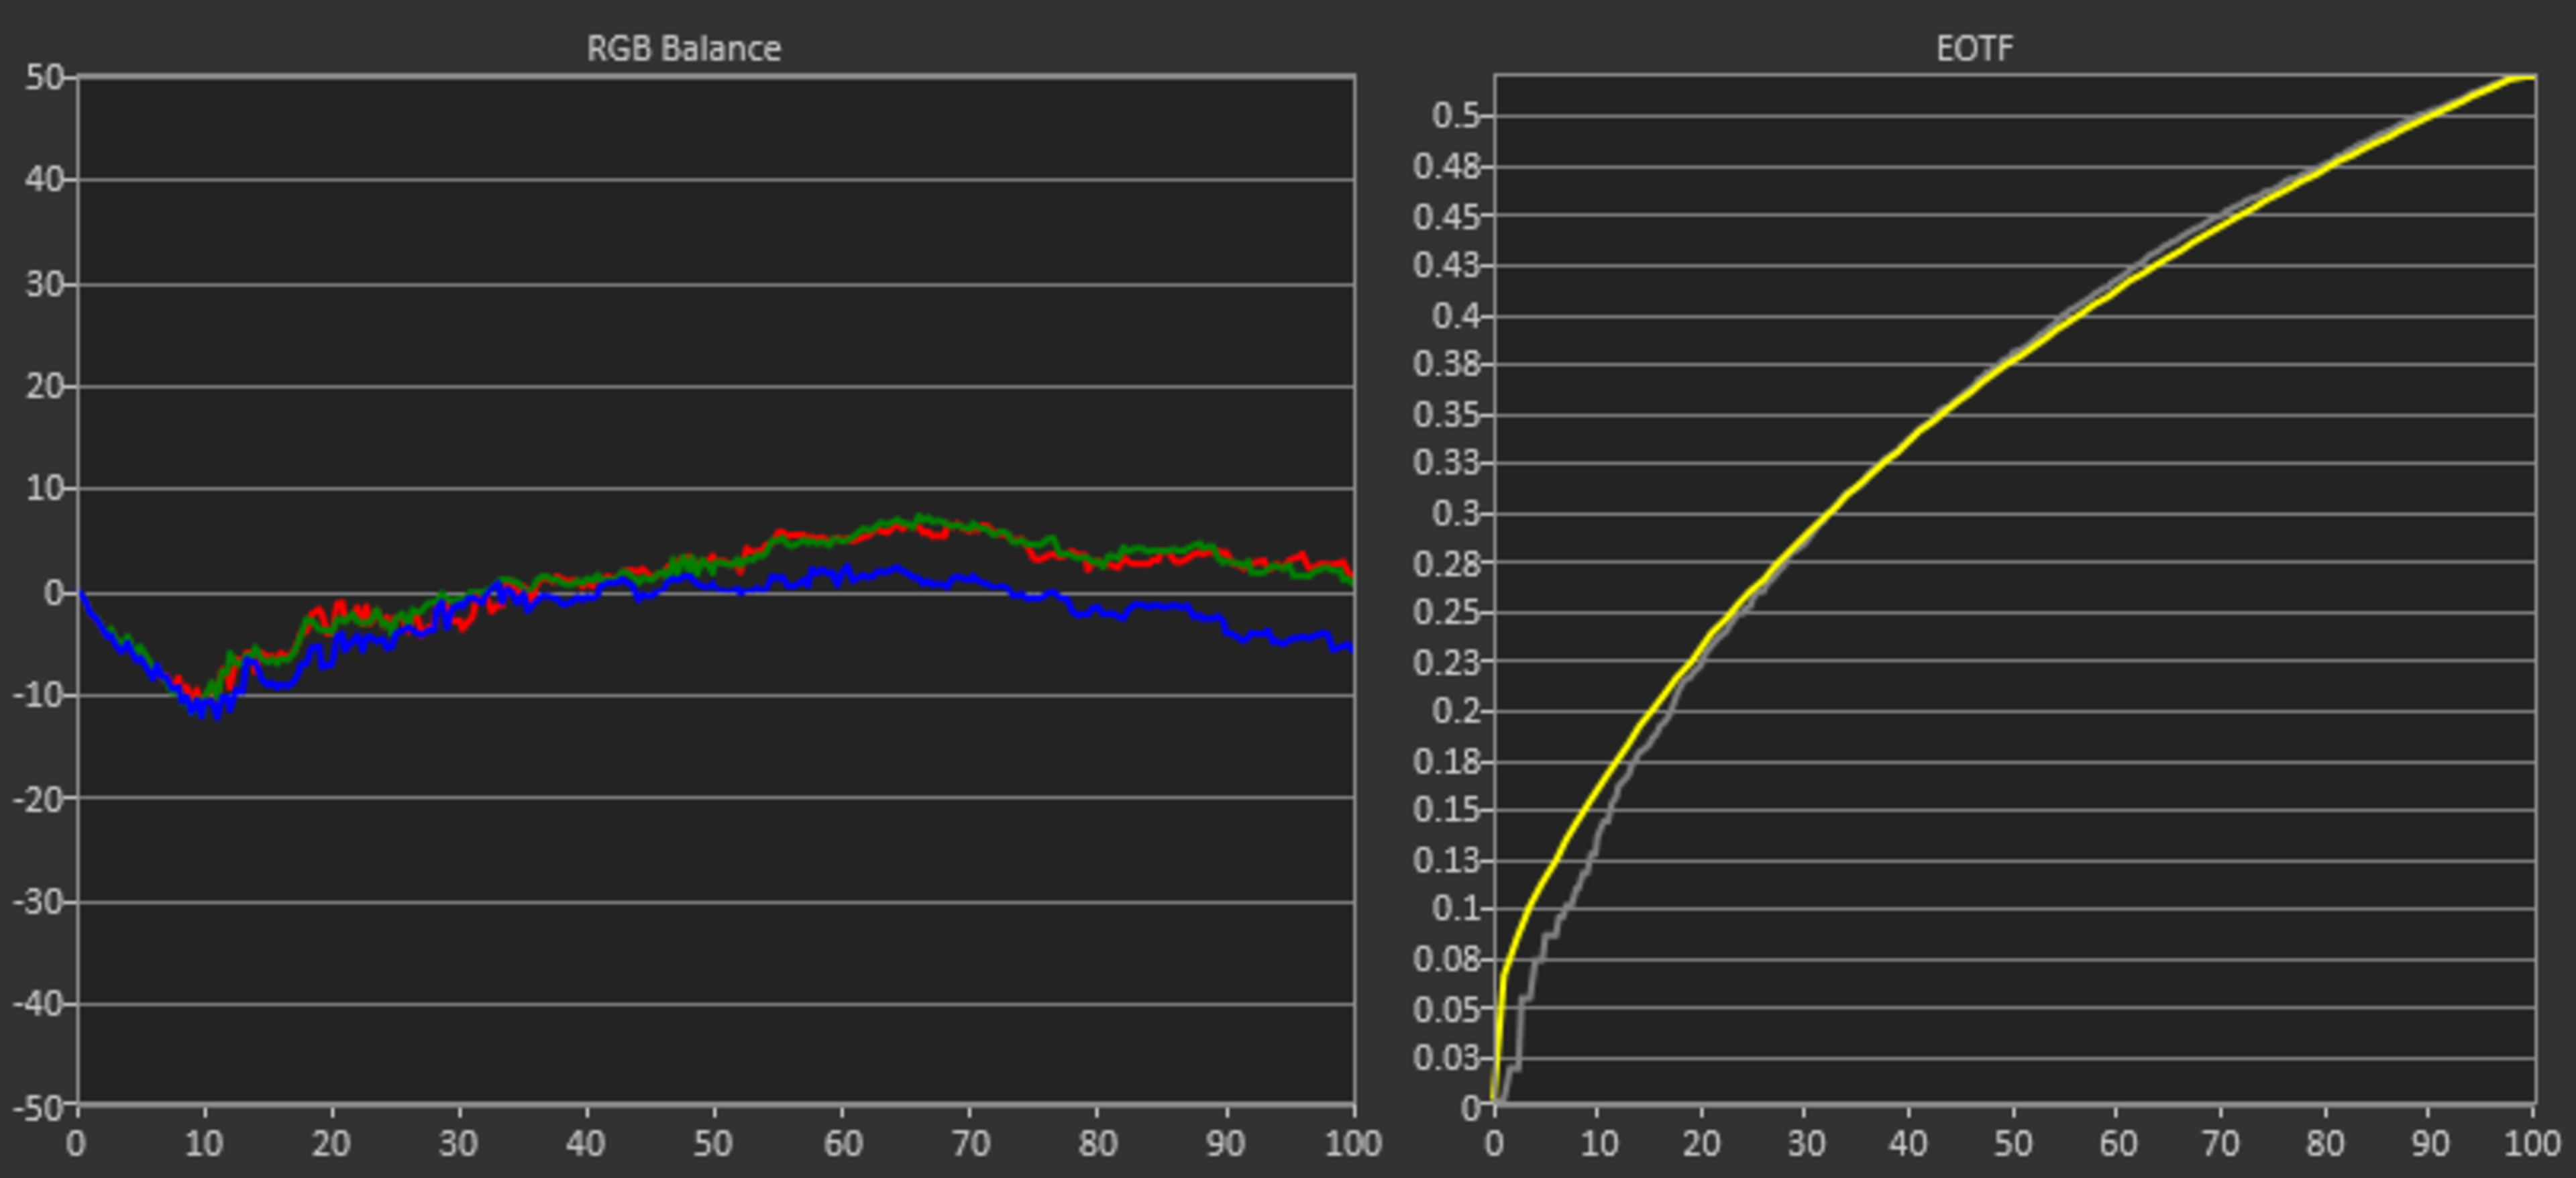The image size is (2576, 1178).
Task: Click the 0.25 label on EOTF y-axis
Action: pyautogui.click(x=1446, y=612)
